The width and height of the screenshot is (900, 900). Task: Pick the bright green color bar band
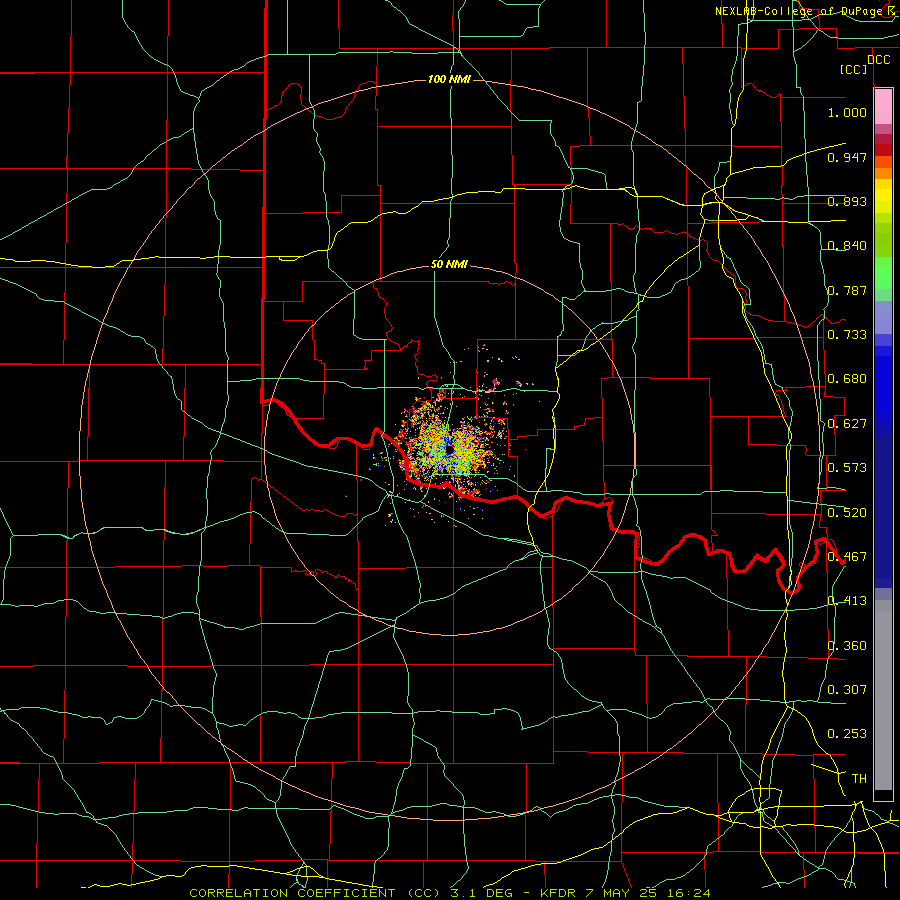[883, 273]
